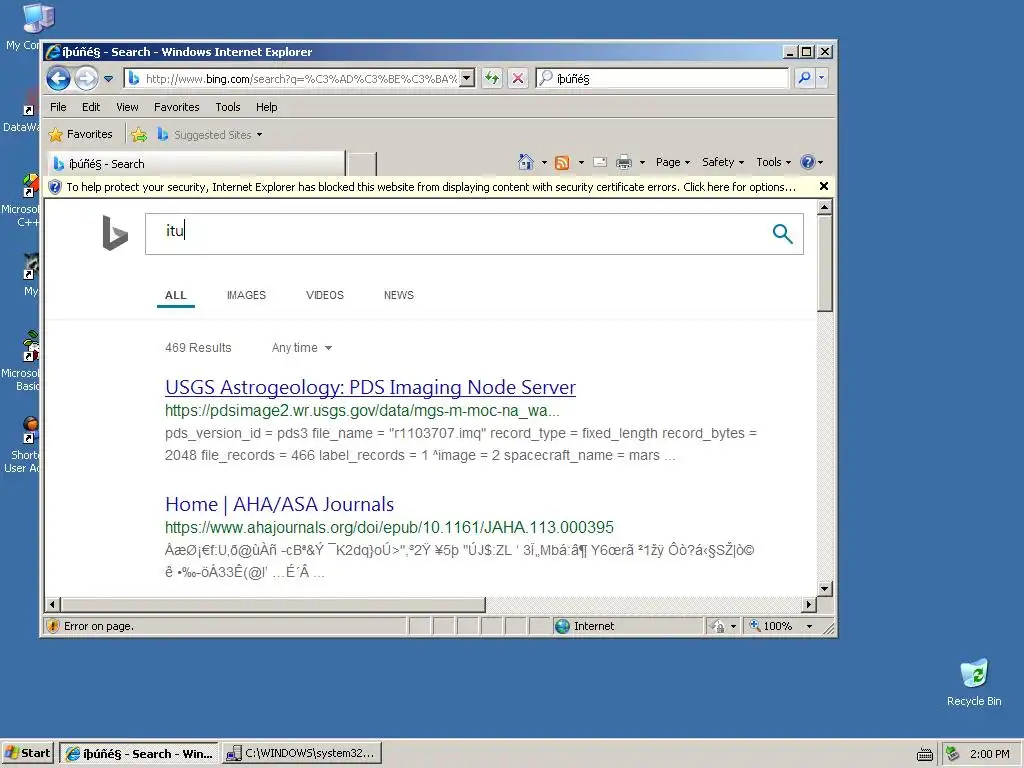Switch to the IMAGES tab
Screen dimensions: 1024x768
tap(246, 295)
